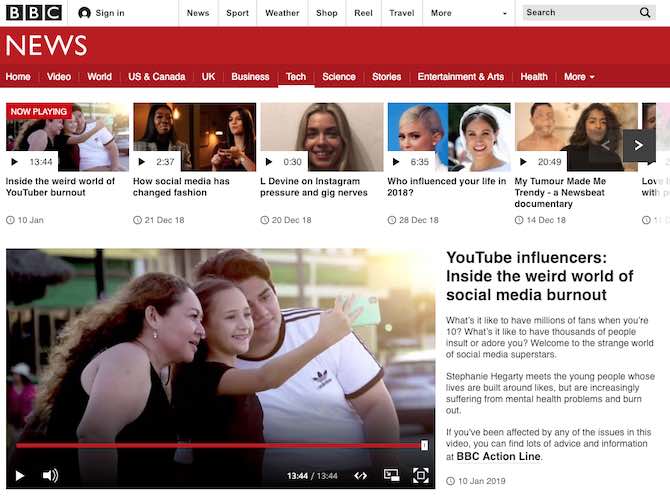Screen dimensions: 670x504
Task: Open the BBC Action Line link
Action: click(498, 457)
